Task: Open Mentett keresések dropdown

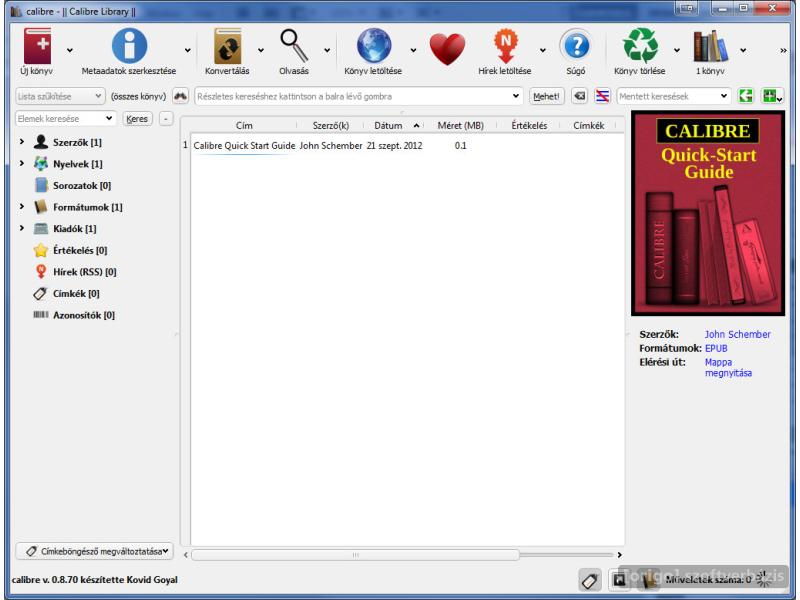Action: pyautogui.click(x=673, y=96)
